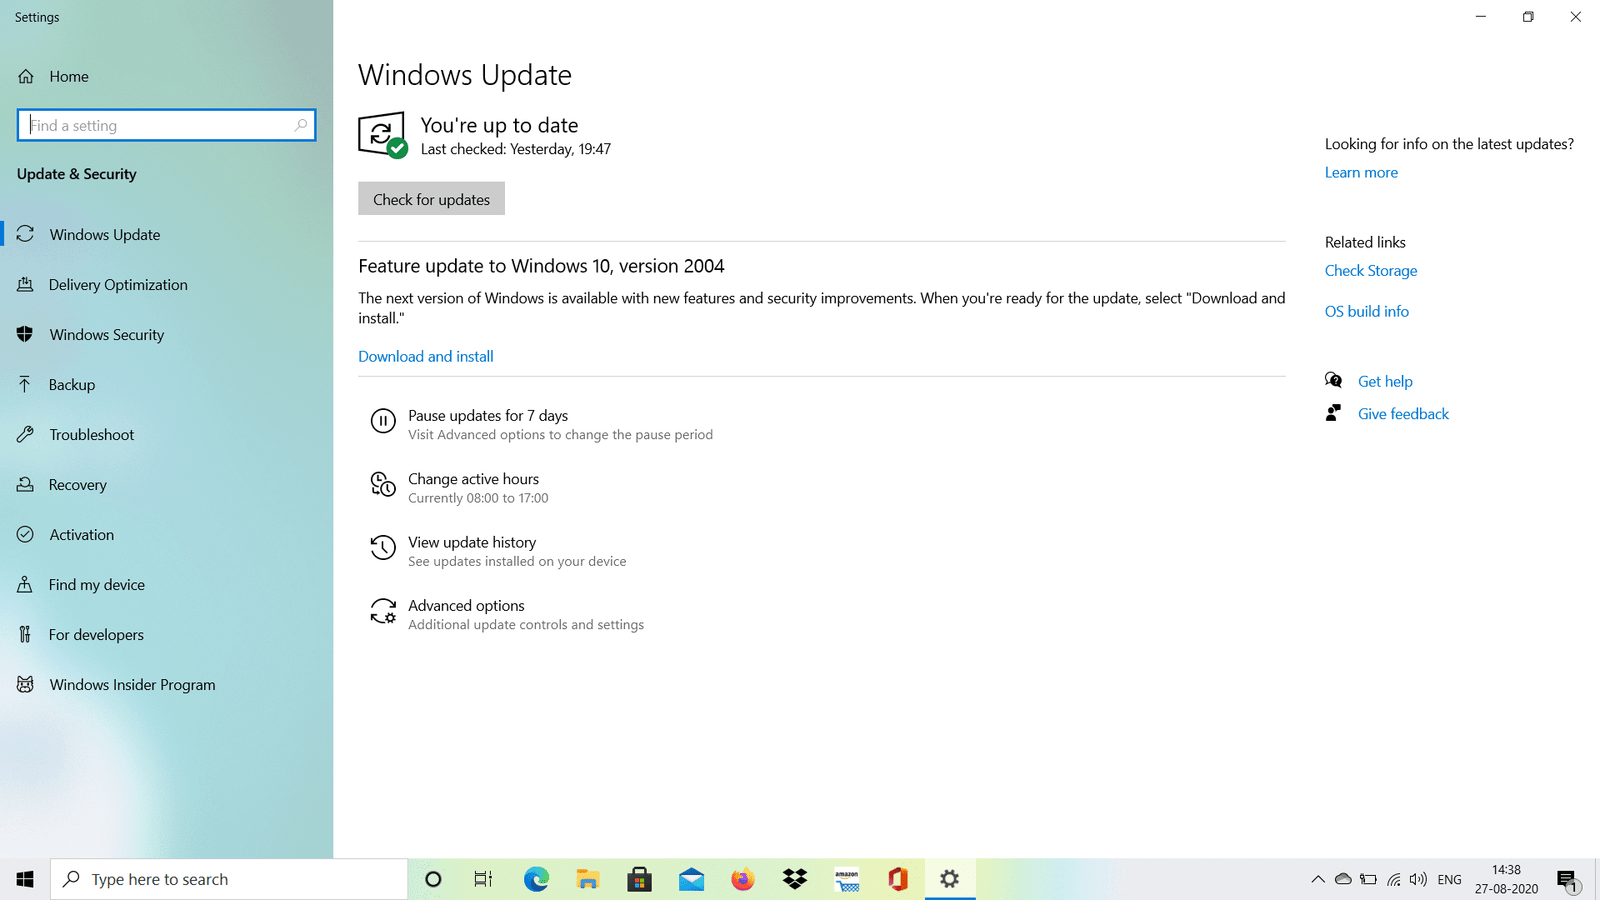
Task: Show hidden system tray icons
Action: tap(1318, 879)
